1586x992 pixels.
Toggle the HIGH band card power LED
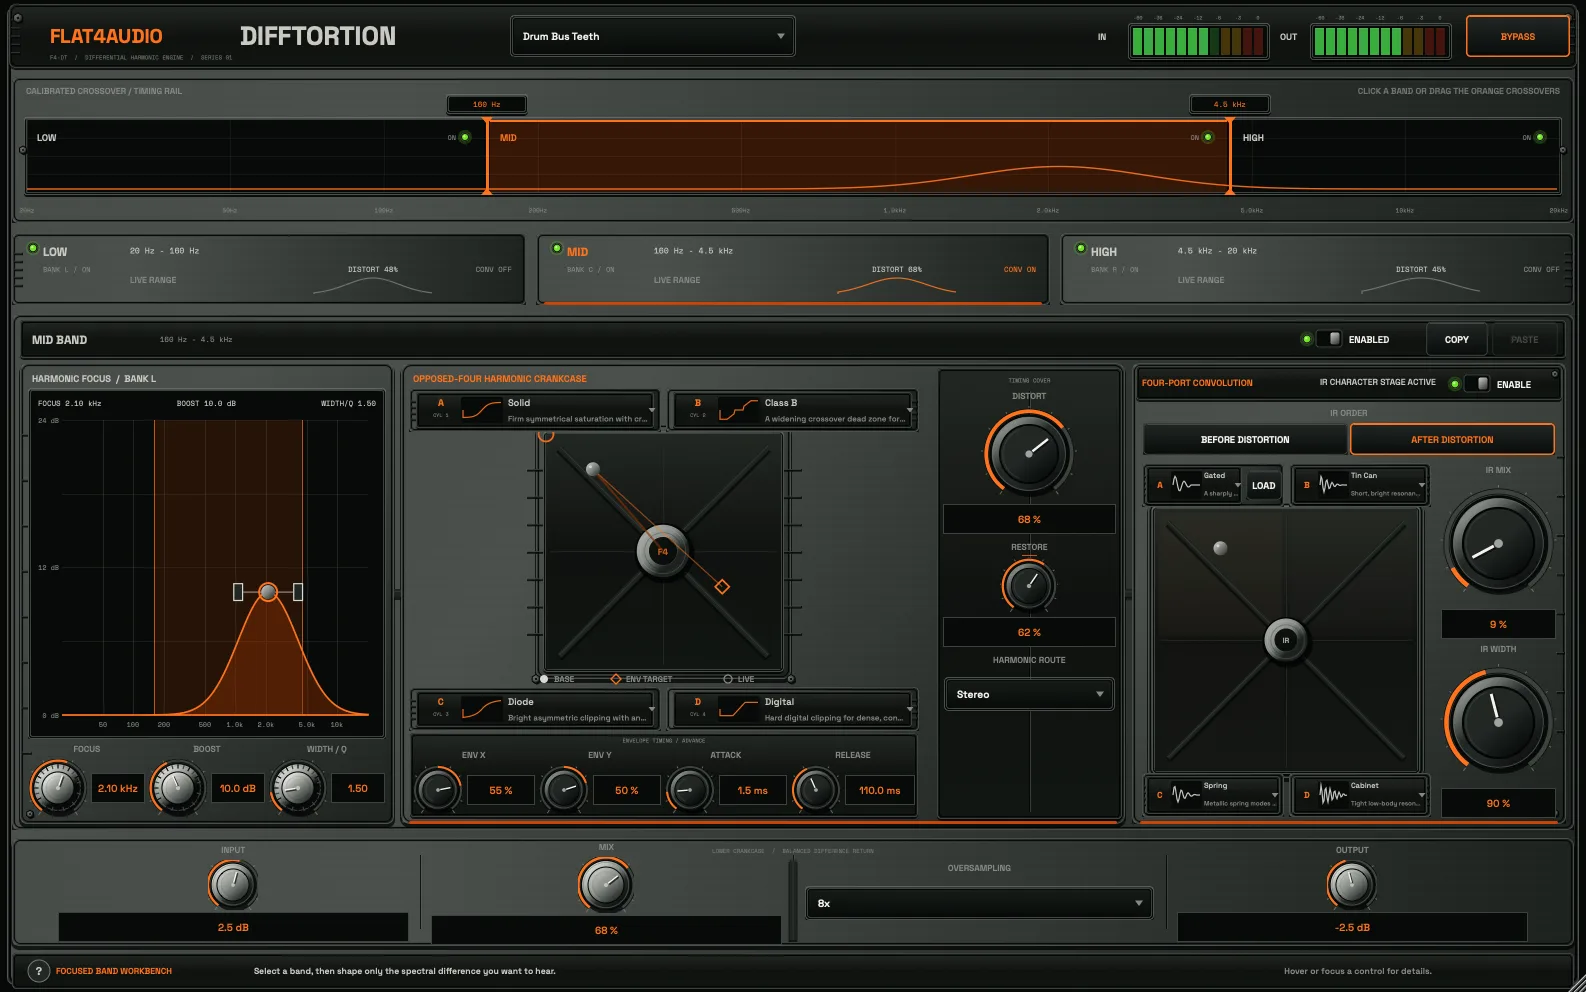[1081, 249]
